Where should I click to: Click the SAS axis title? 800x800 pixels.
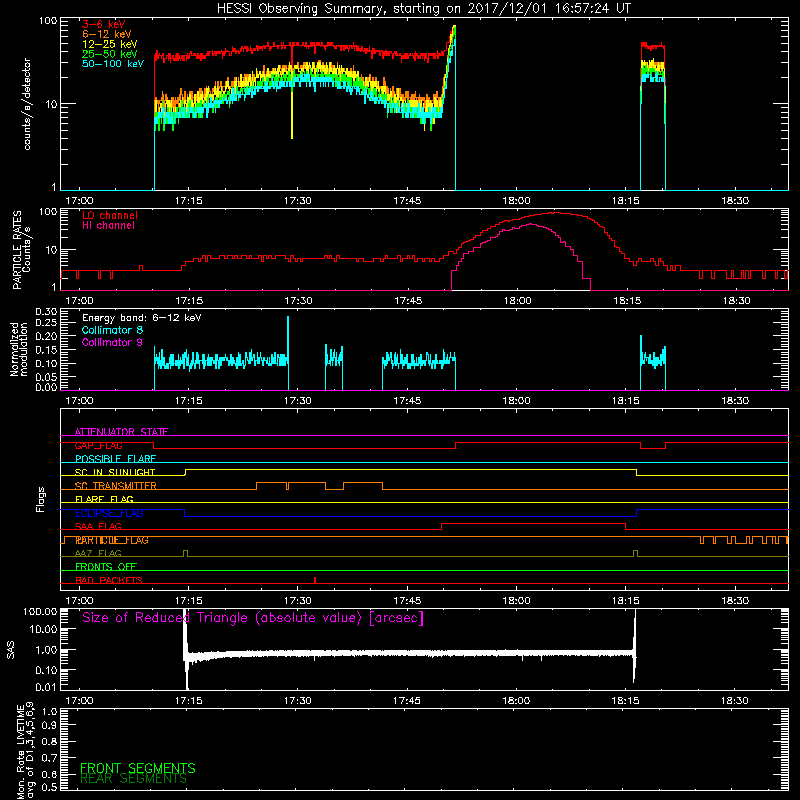(11, 650)
